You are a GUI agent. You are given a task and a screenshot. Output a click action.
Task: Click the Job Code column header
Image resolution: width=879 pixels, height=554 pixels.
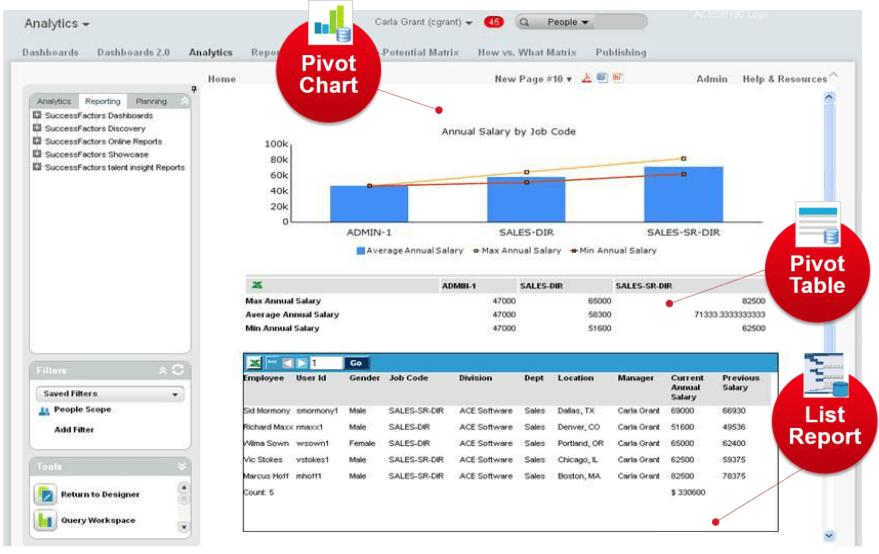(x=409, y=378)
